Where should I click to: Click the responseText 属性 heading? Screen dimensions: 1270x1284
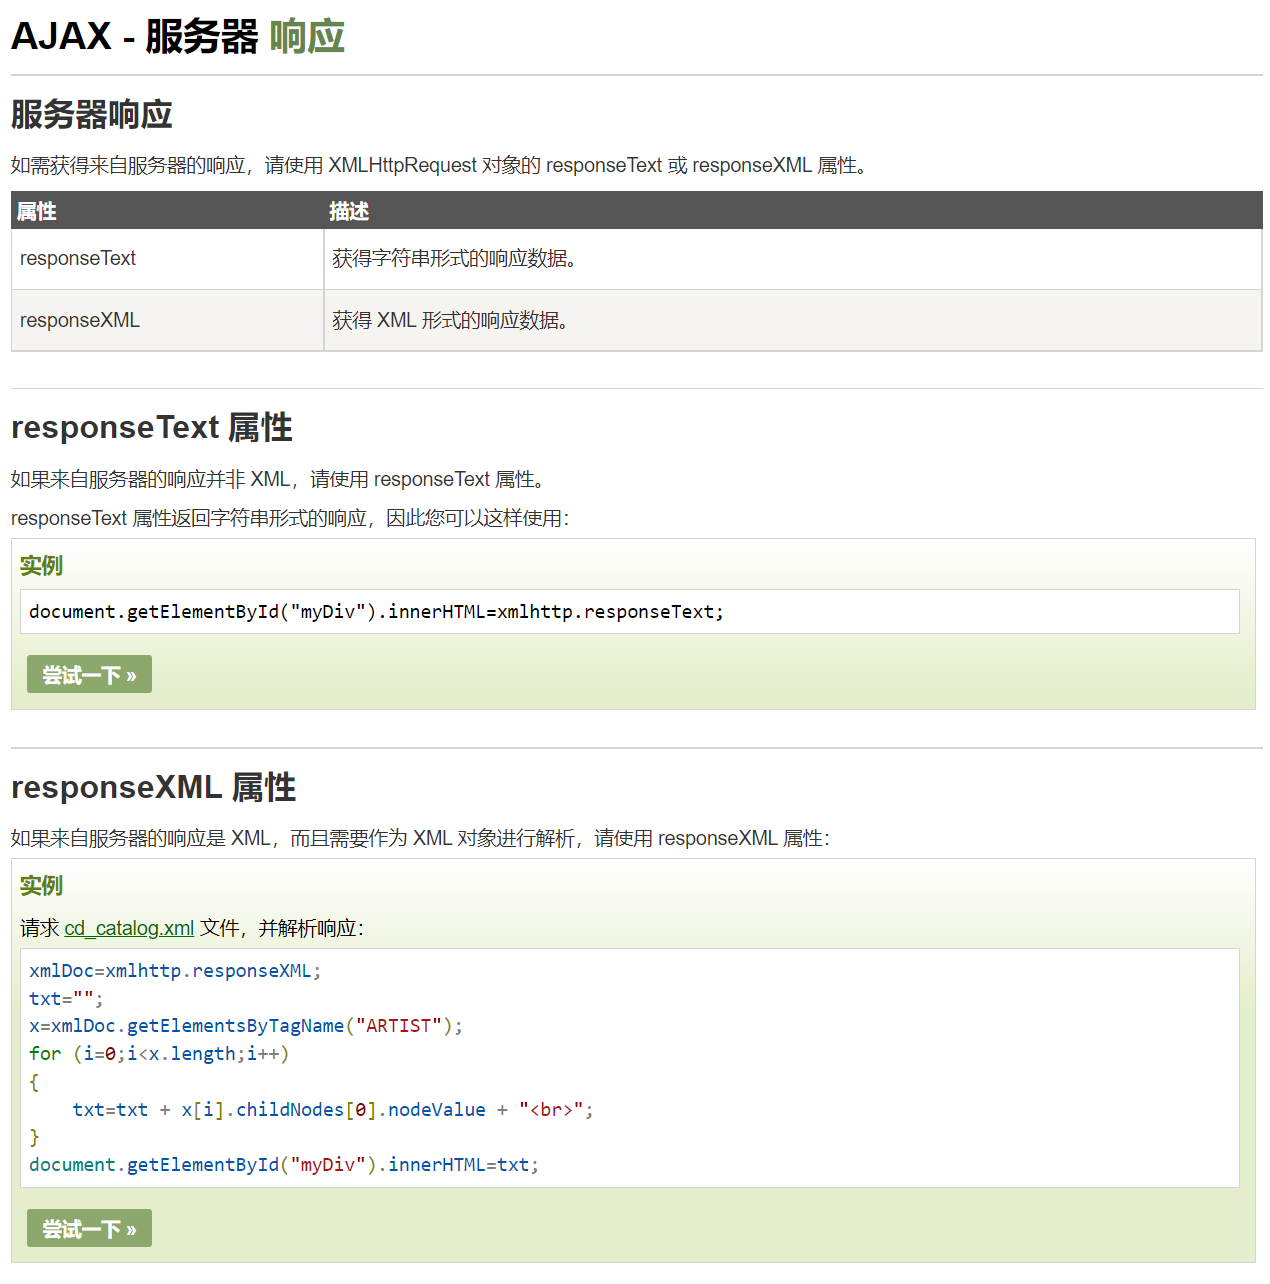(x=152, y=427)
